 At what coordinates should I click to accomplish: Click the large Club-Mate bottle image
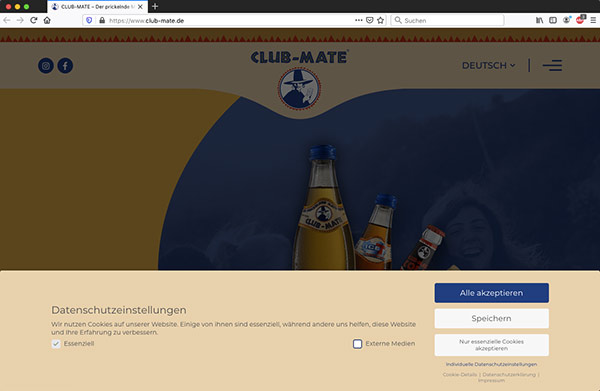click(323, 209)
